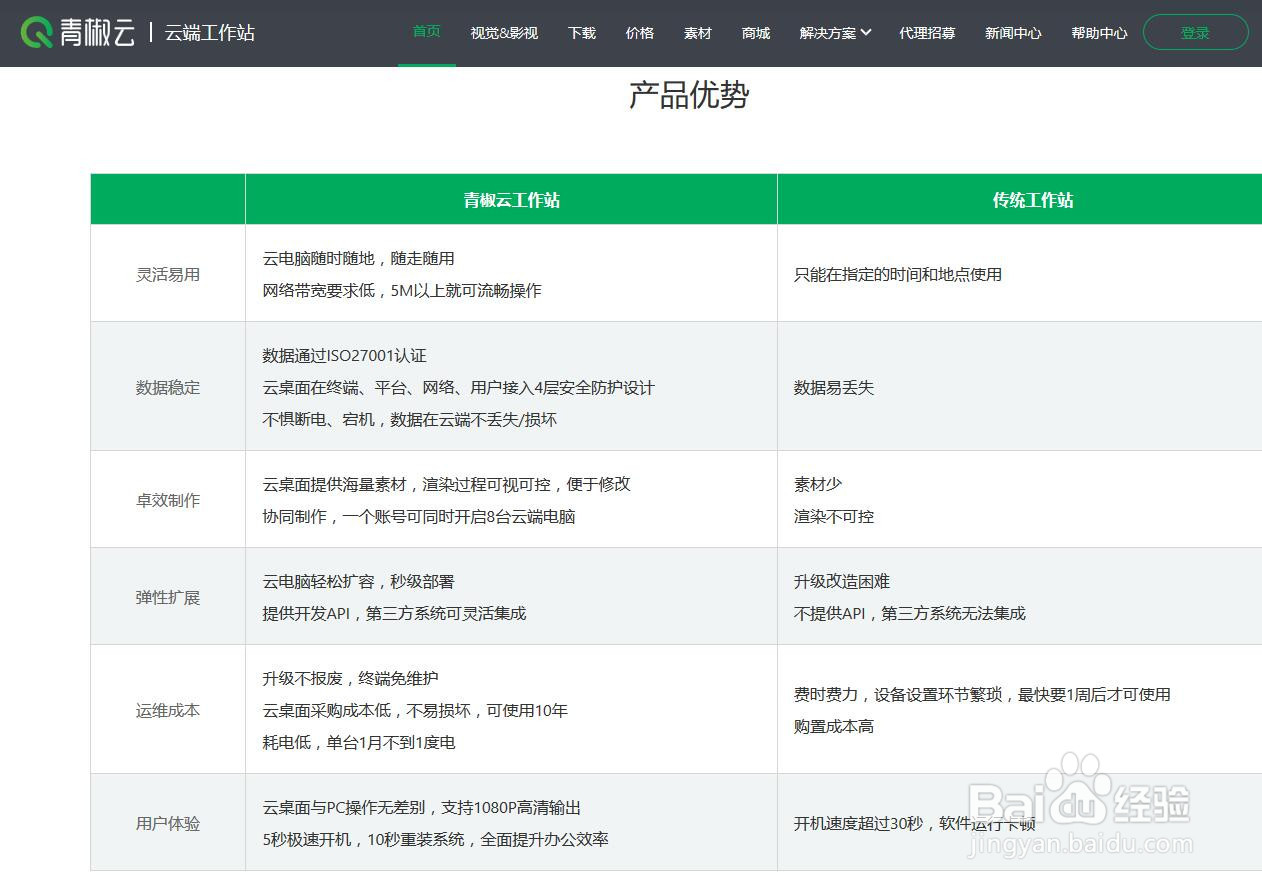
Task: Go to the 新闻中心 page
Action: [x=1013, y=32]
